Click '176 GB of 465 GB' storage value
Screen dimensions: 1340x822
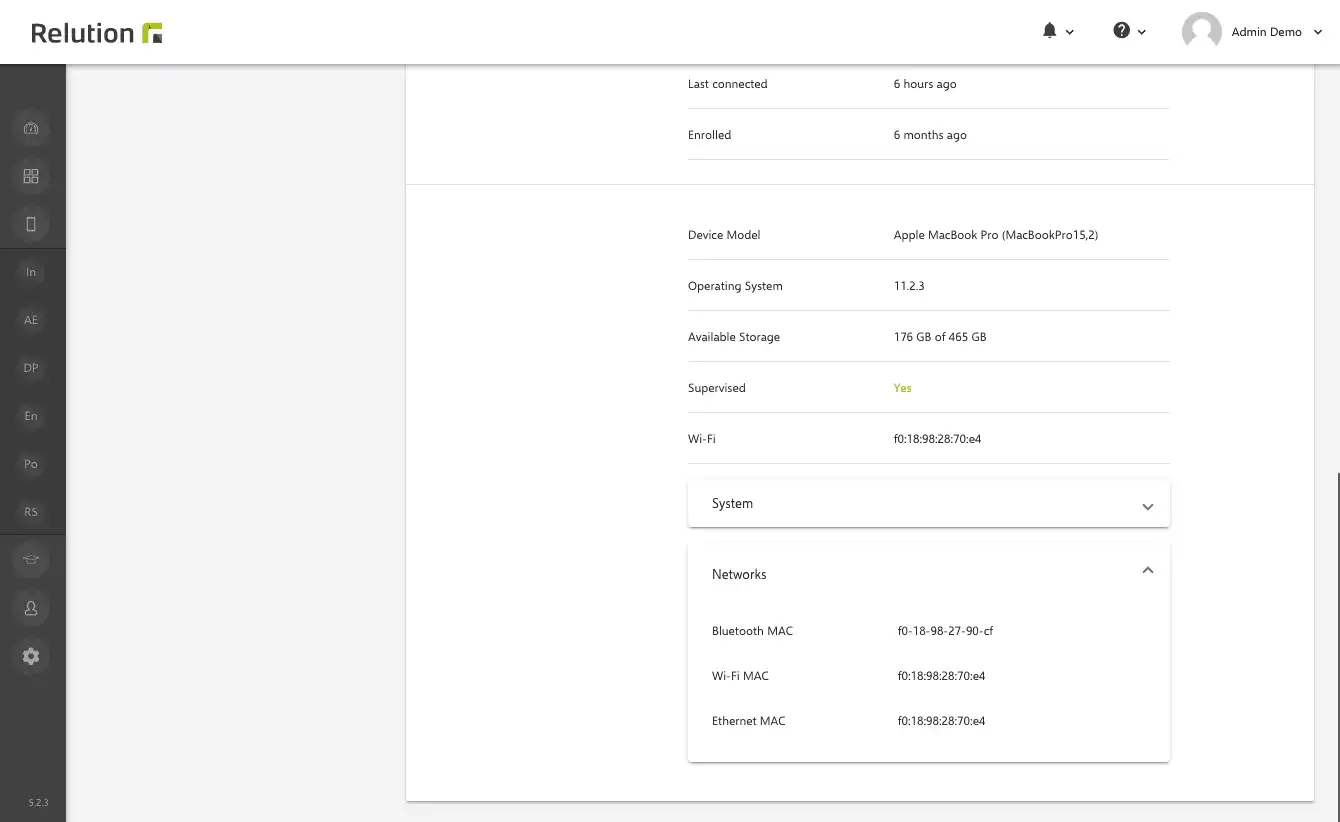click(x=940, y=337)
